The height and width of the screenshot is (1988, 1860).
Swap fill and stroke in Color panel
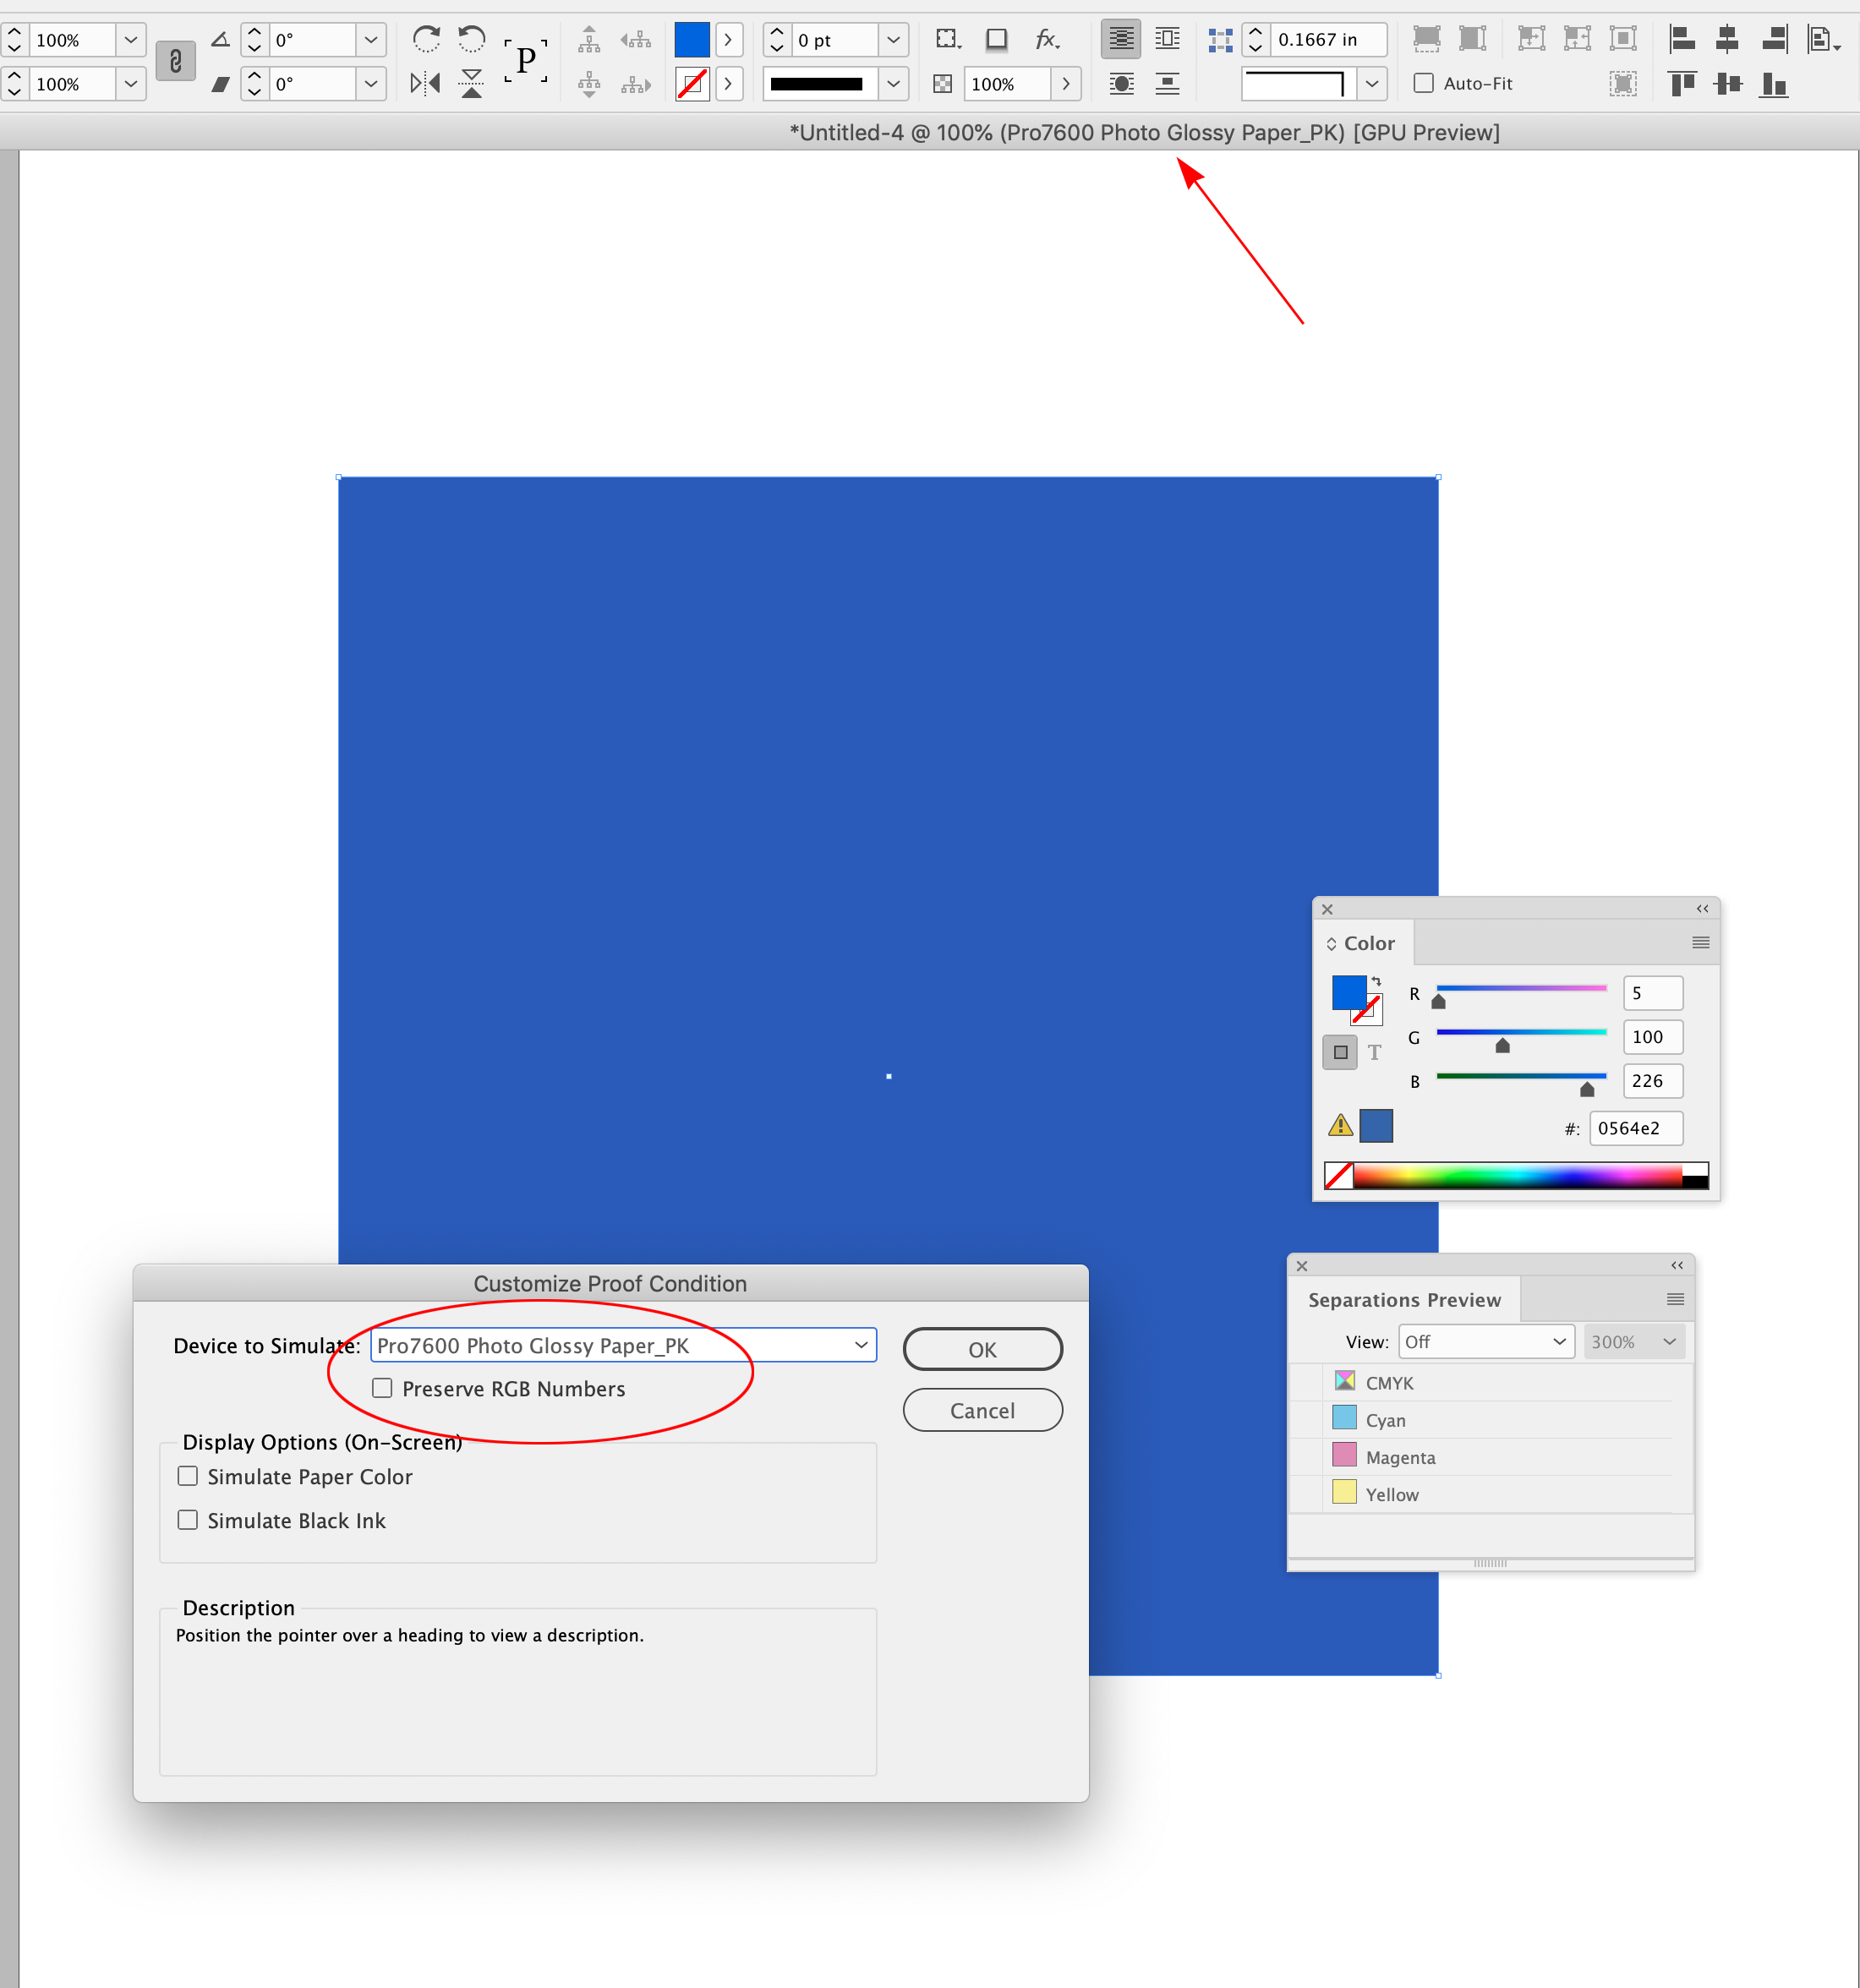click(1377, 981)
